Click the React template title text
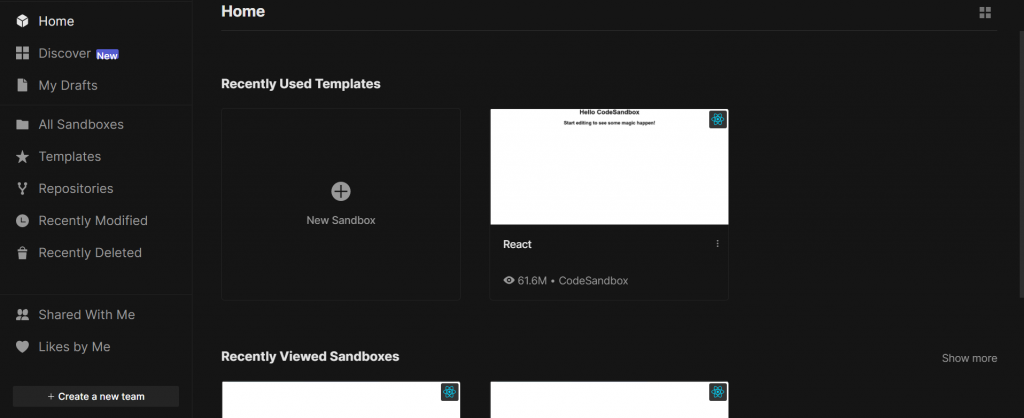 click(517, 244)
